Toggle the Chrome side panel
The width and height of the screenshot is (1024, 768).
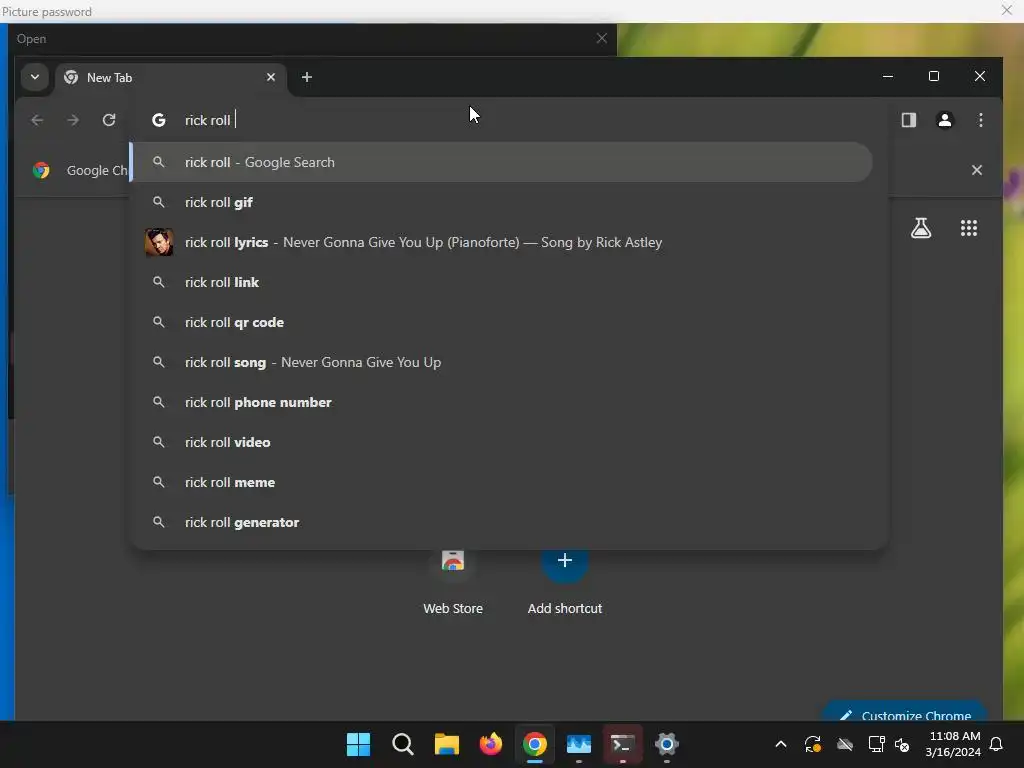pos(908,120)
